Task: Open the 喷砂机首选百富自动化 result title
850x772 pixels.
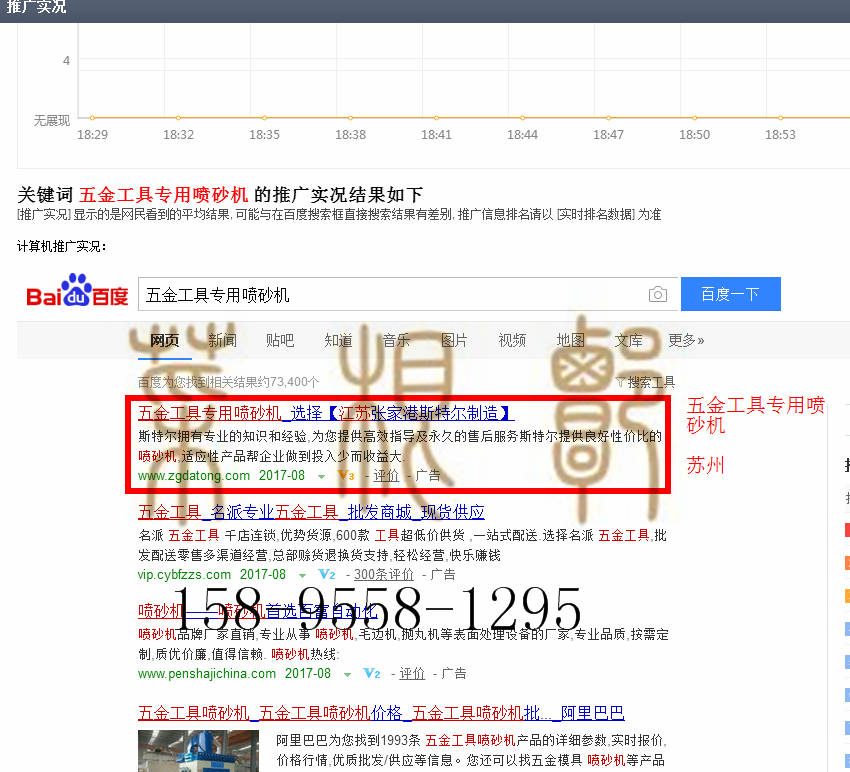Action: pyautogui.click(x=258, y=611)
